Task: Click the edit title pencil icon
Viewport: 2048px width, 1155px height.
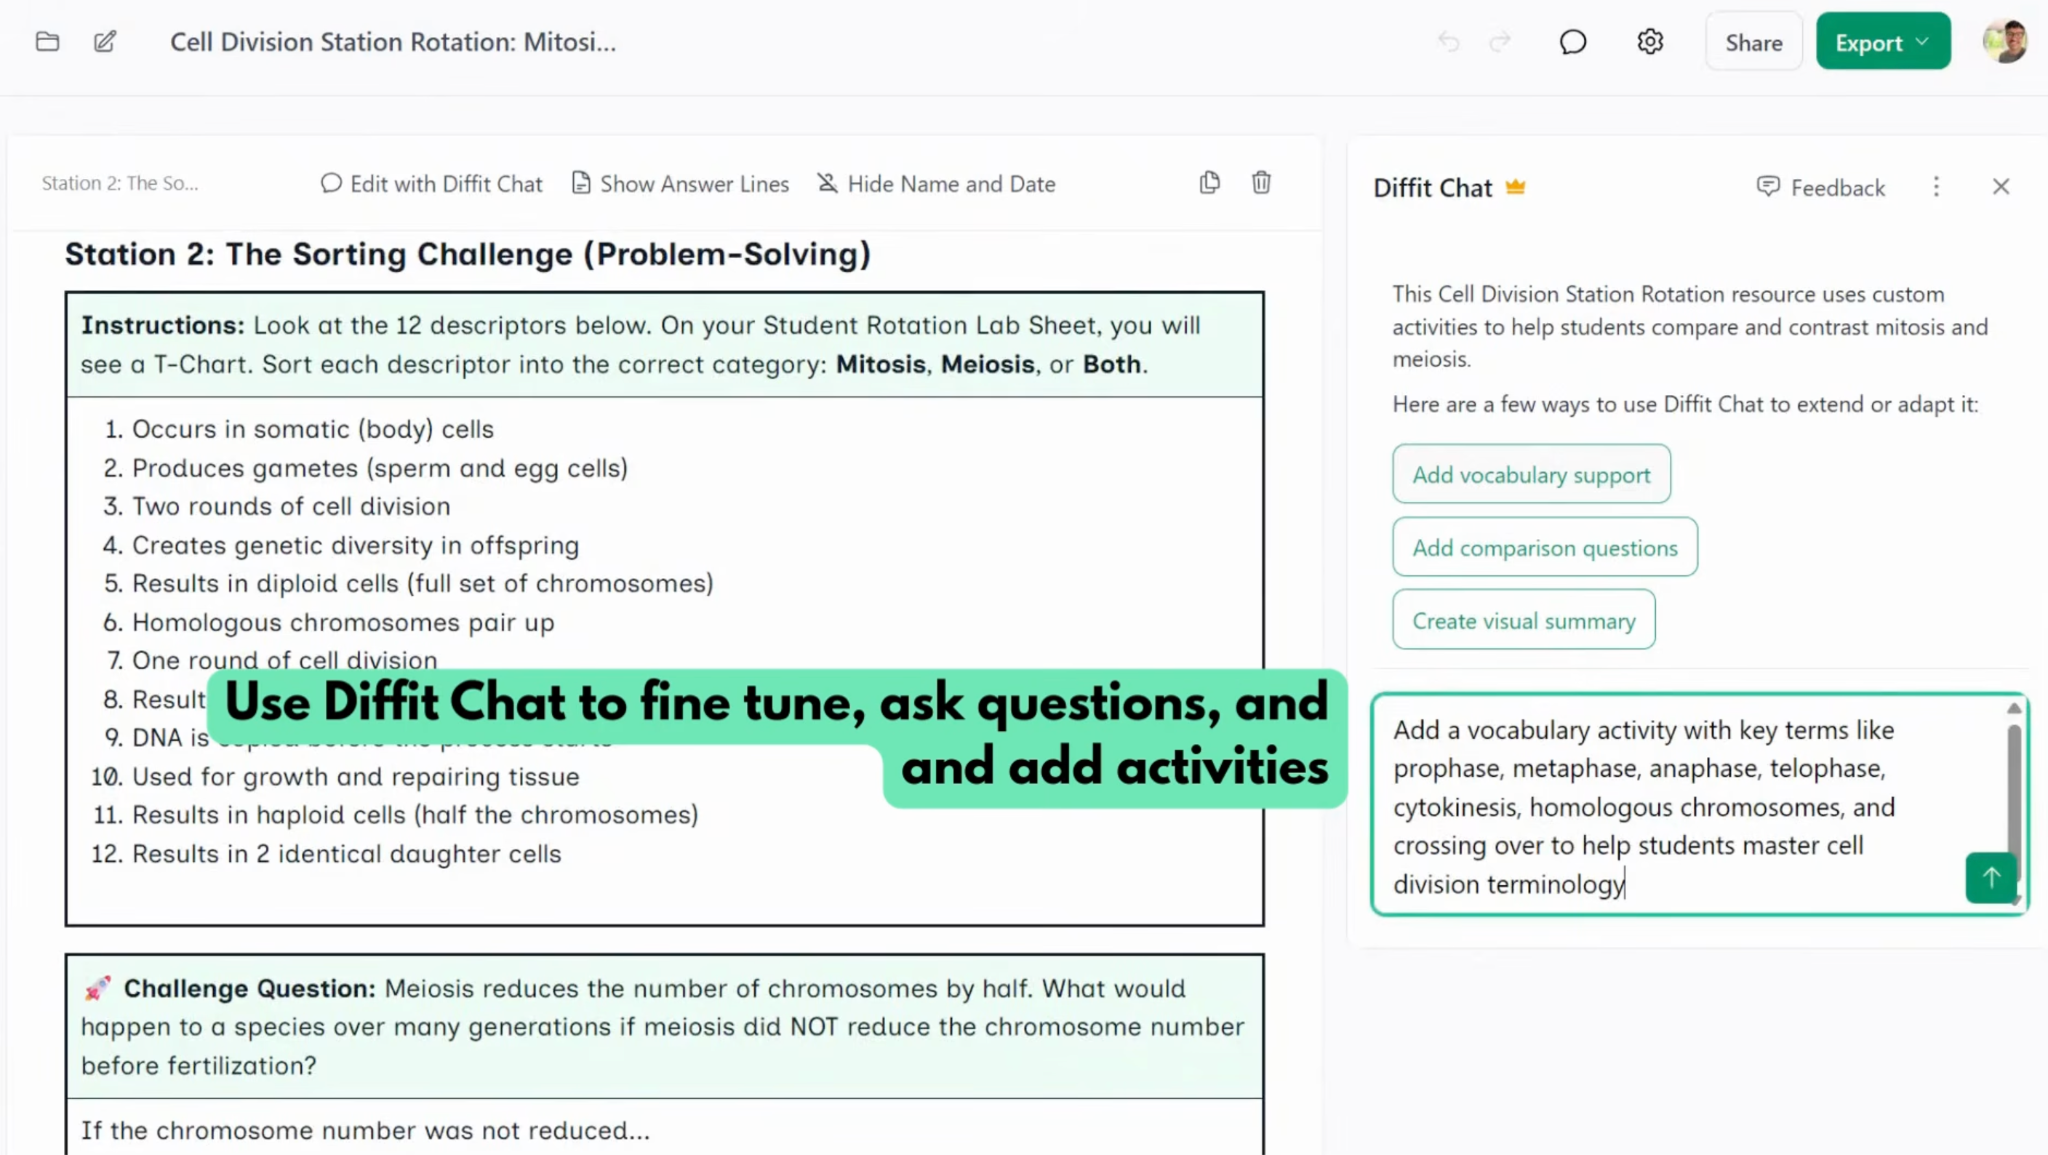Action: click(x=105, y=42)
